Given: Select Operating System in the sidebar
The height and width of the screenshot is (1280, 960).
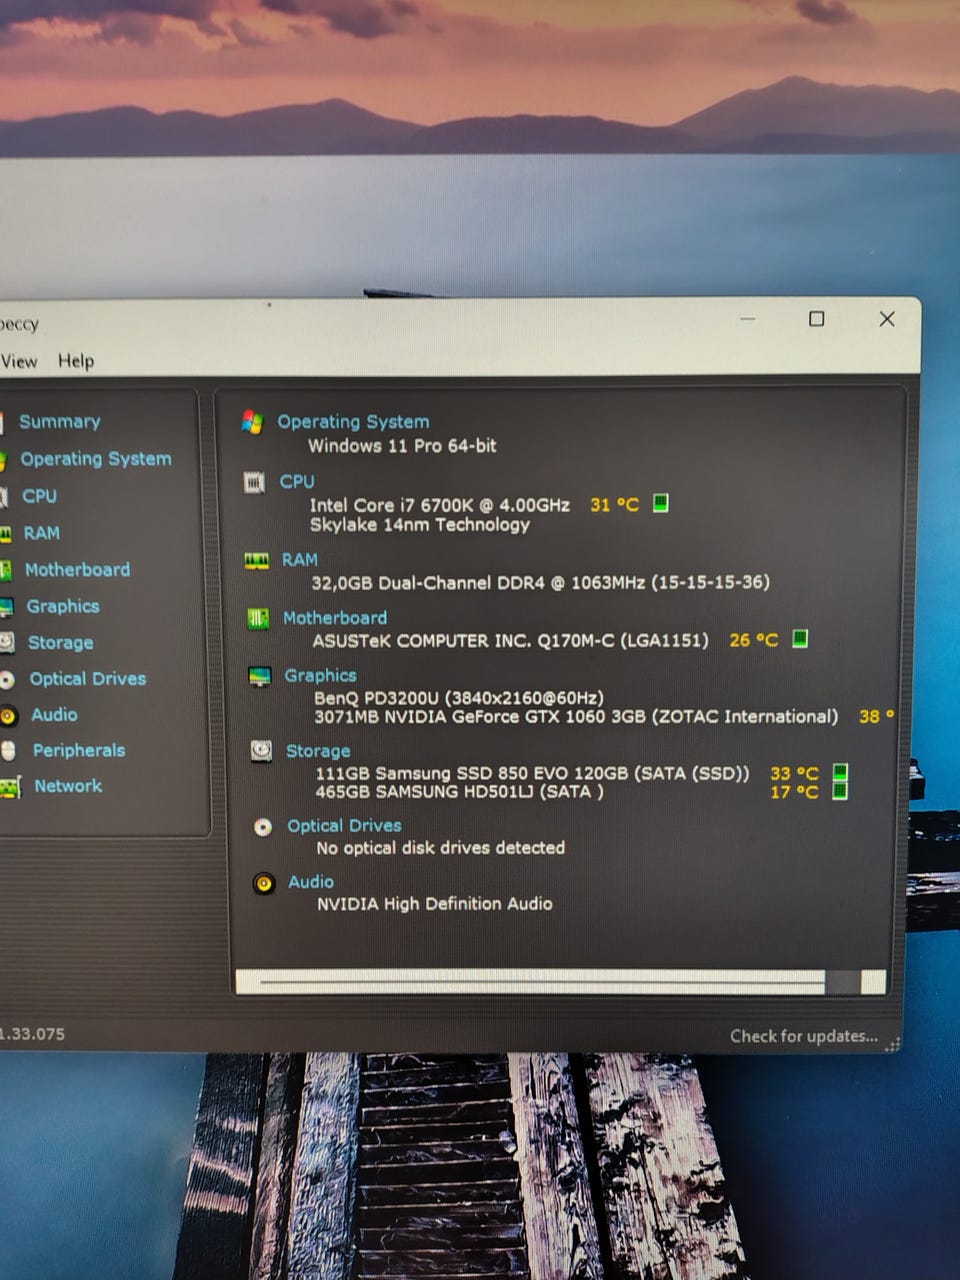Looking at the screenshot, I should pos(96,459).
